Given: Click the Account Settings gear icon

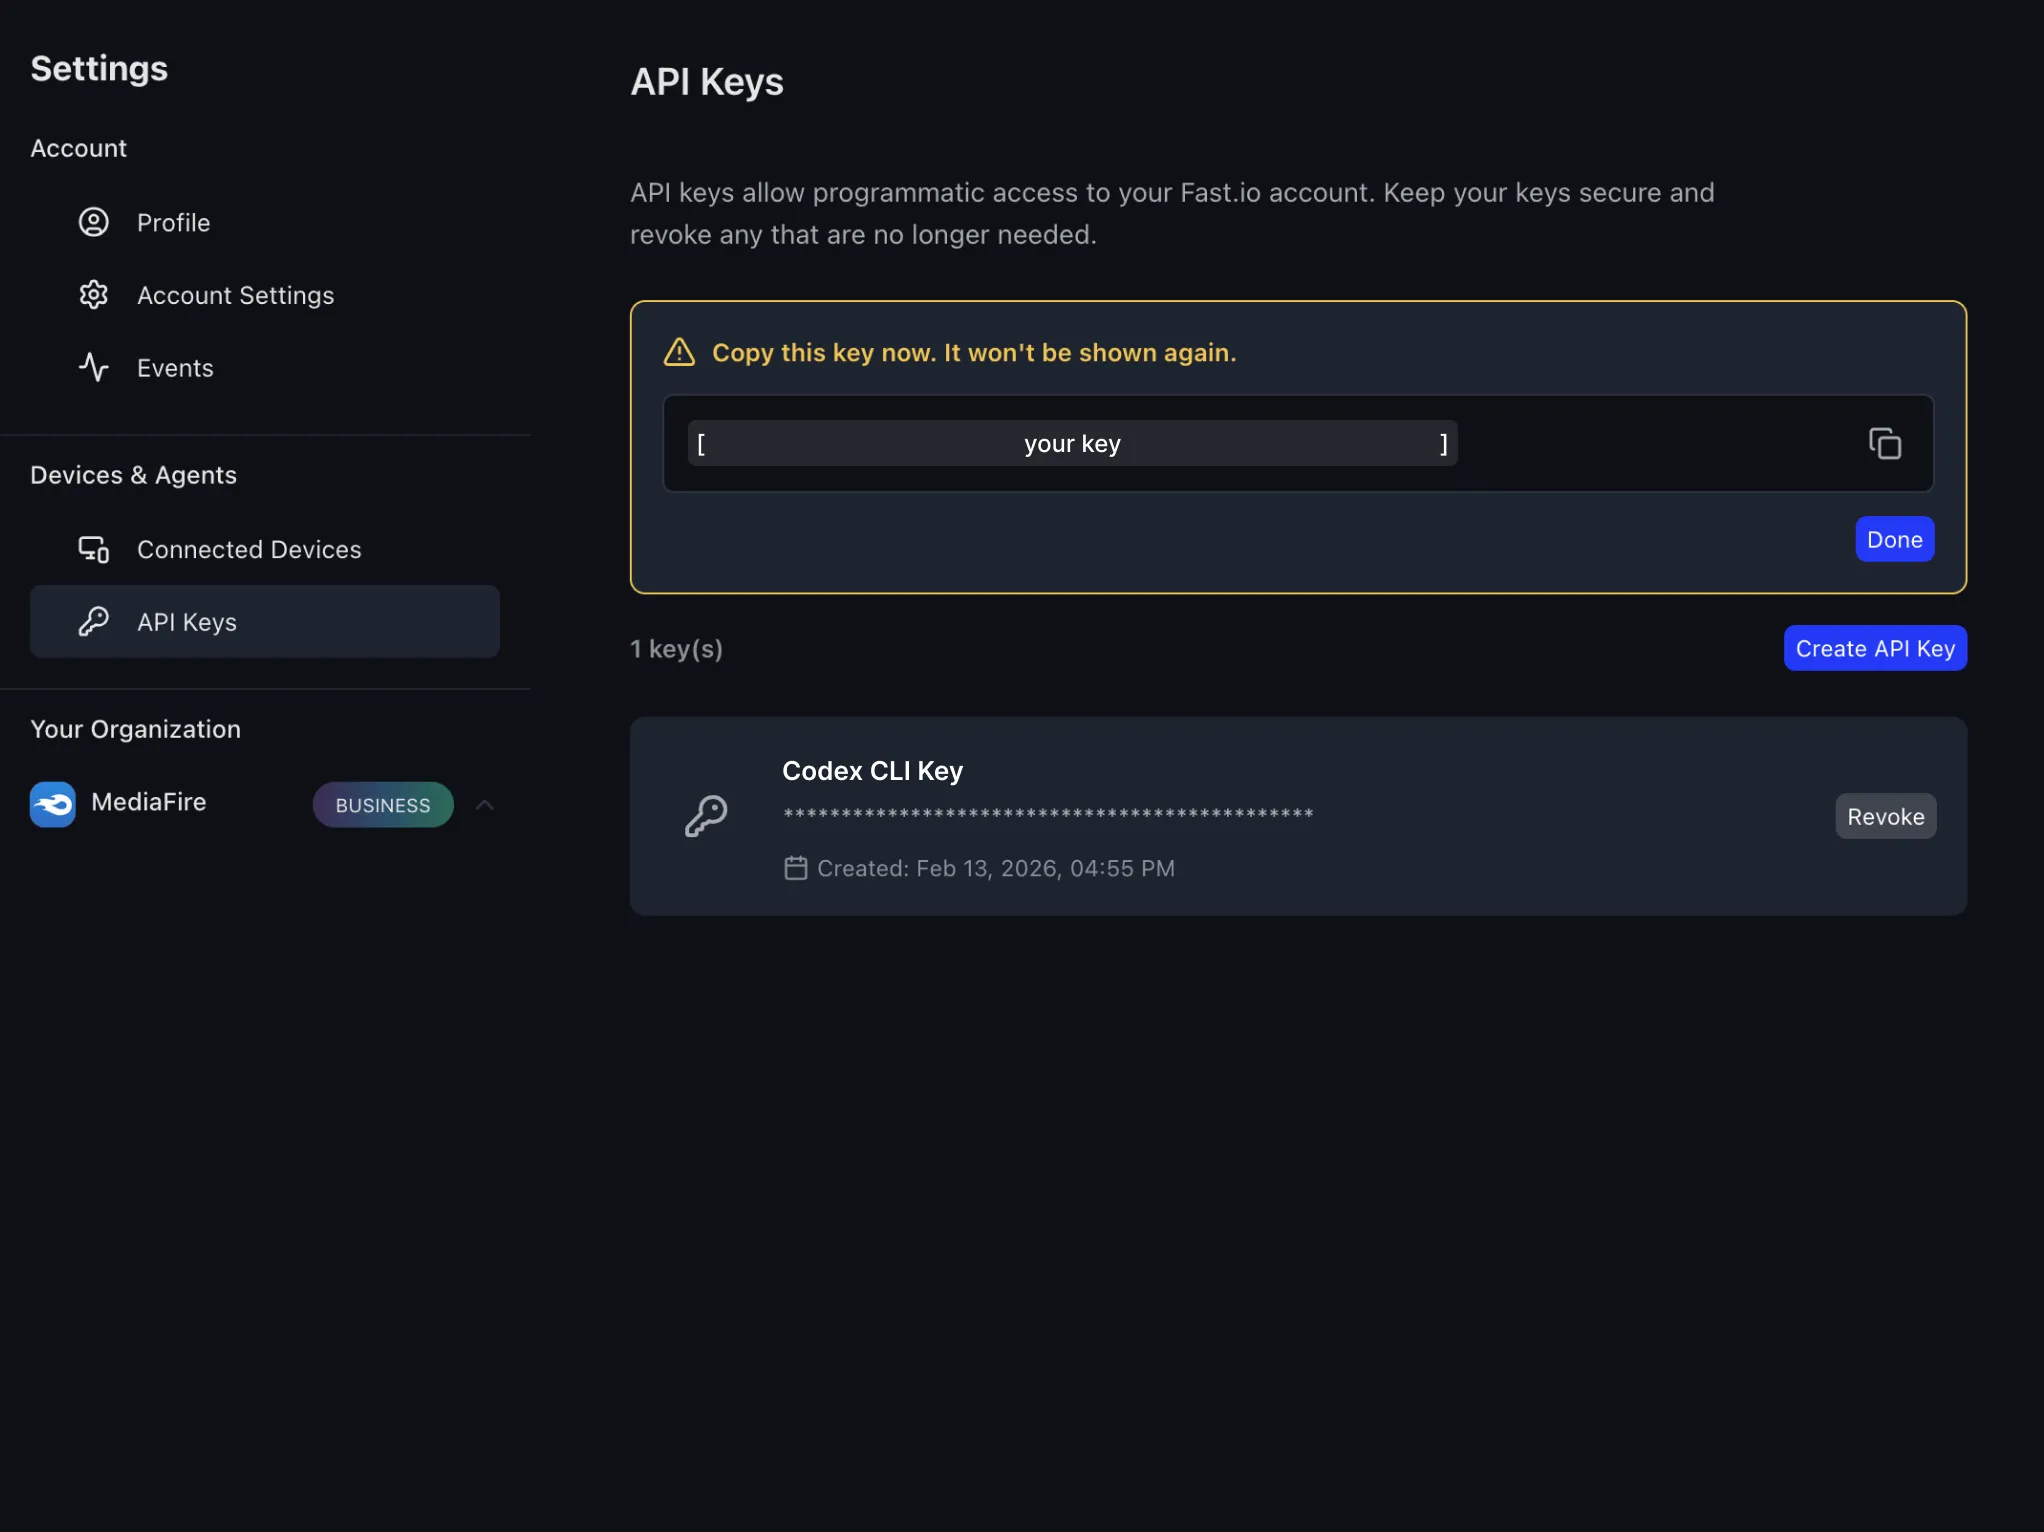Looking at the screenshot, I should tap(93, 294).
